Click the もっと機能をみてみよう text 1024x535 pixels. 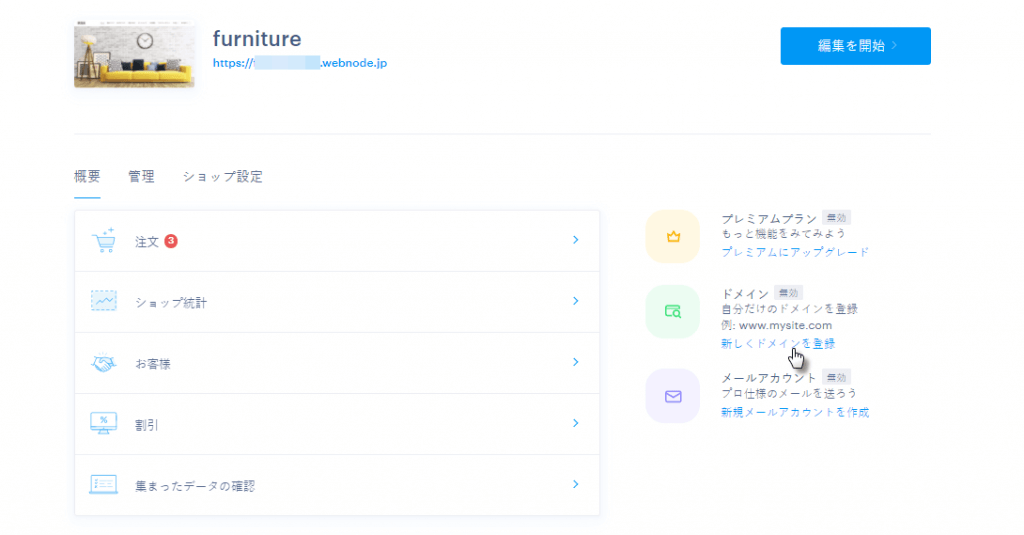coord(783,234)
